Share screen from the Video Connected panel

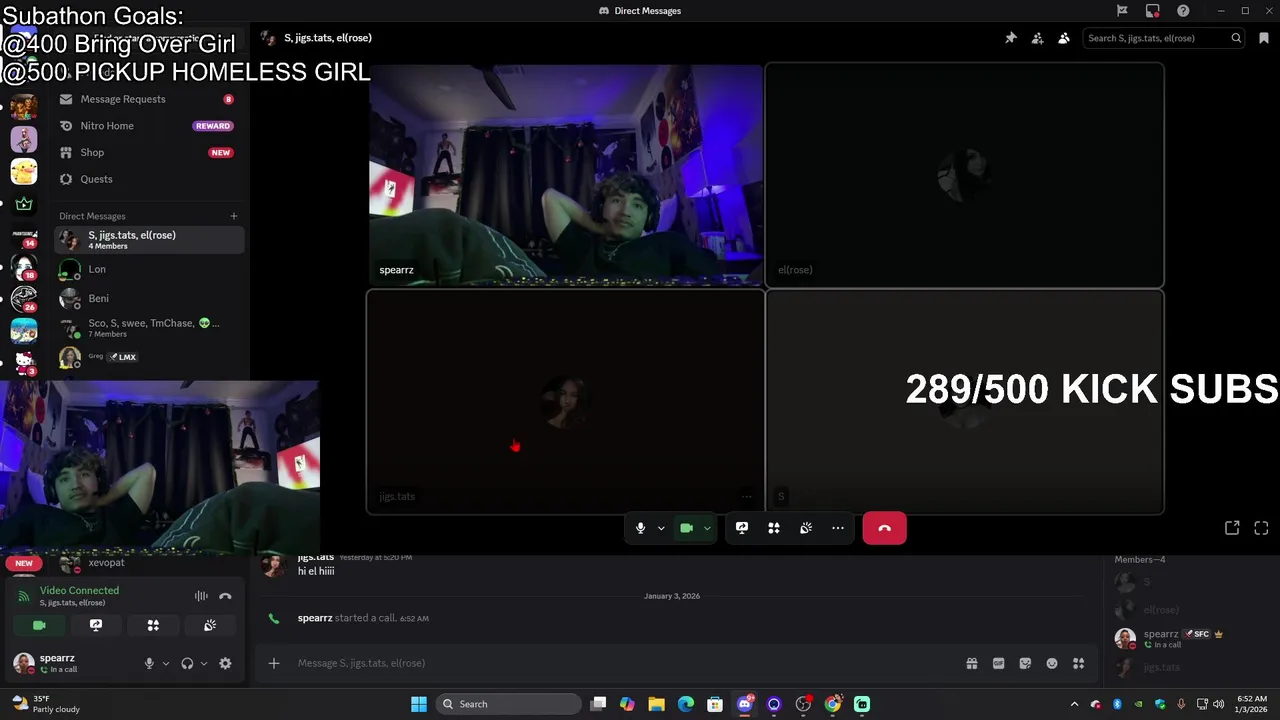click(96, 625)
